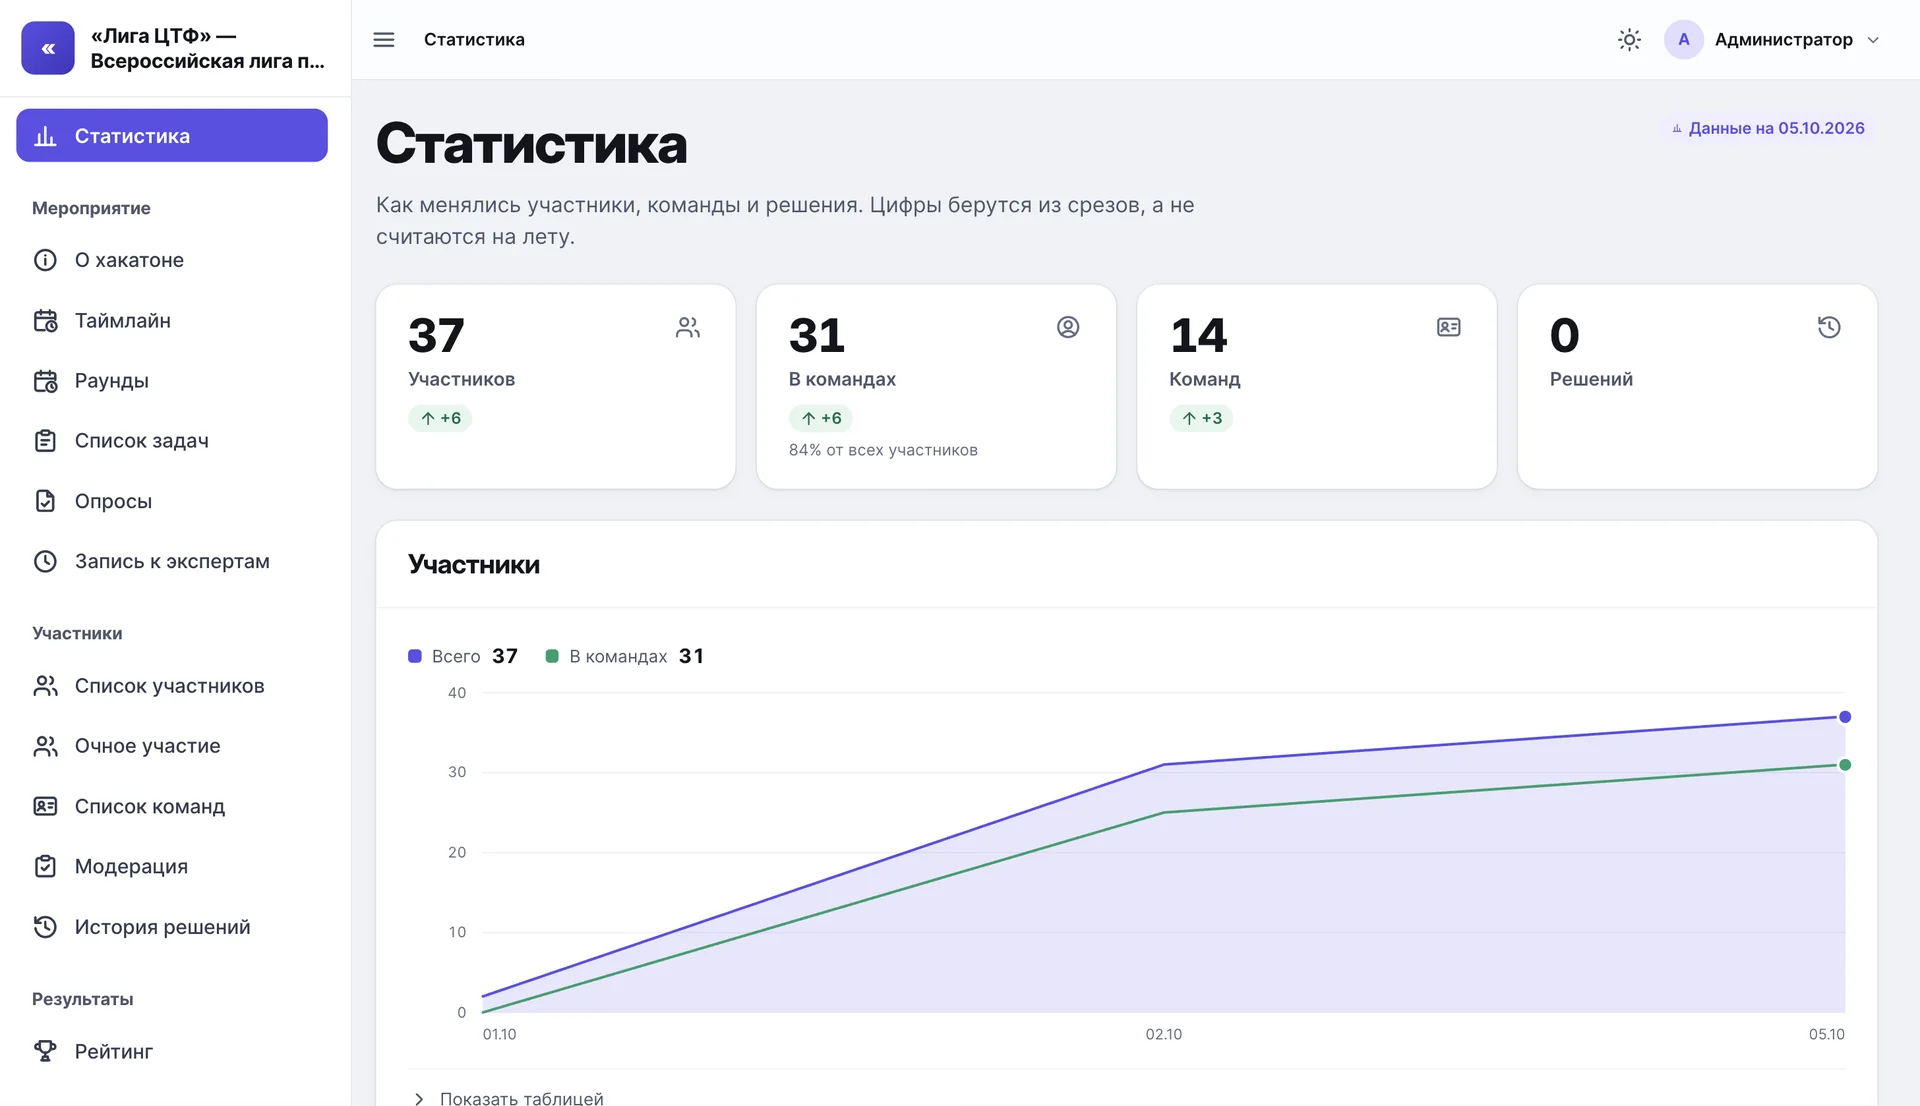
Task: Click the Результаты section heading in the sidebar
Action: click(83, 999)
